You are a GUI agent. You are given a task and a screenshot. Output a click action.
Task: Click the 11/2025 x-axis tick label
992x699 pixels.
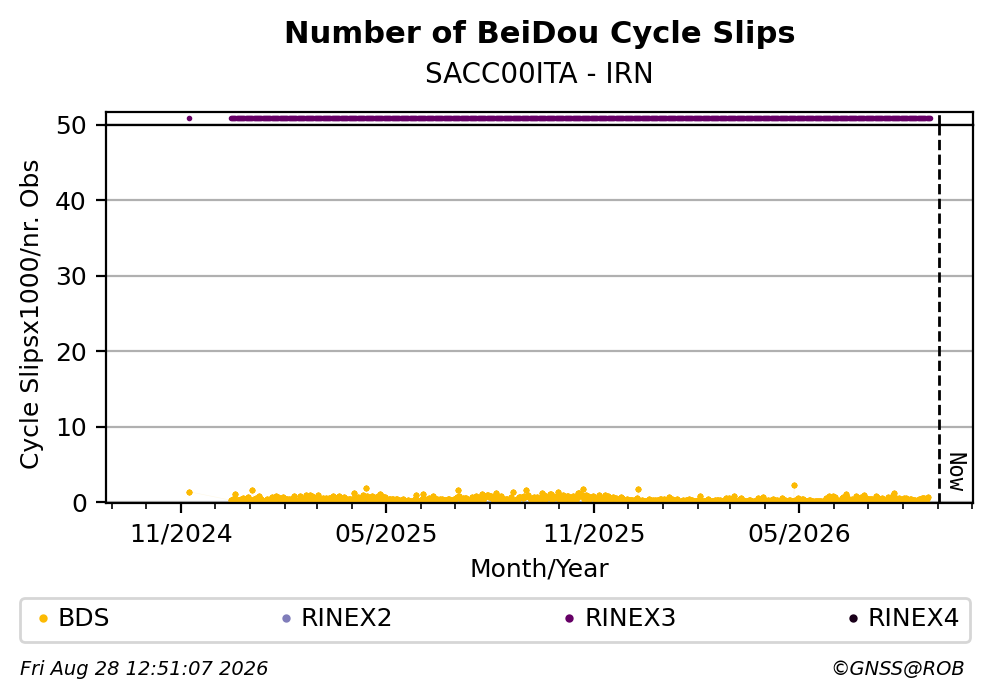click(594, 534)
